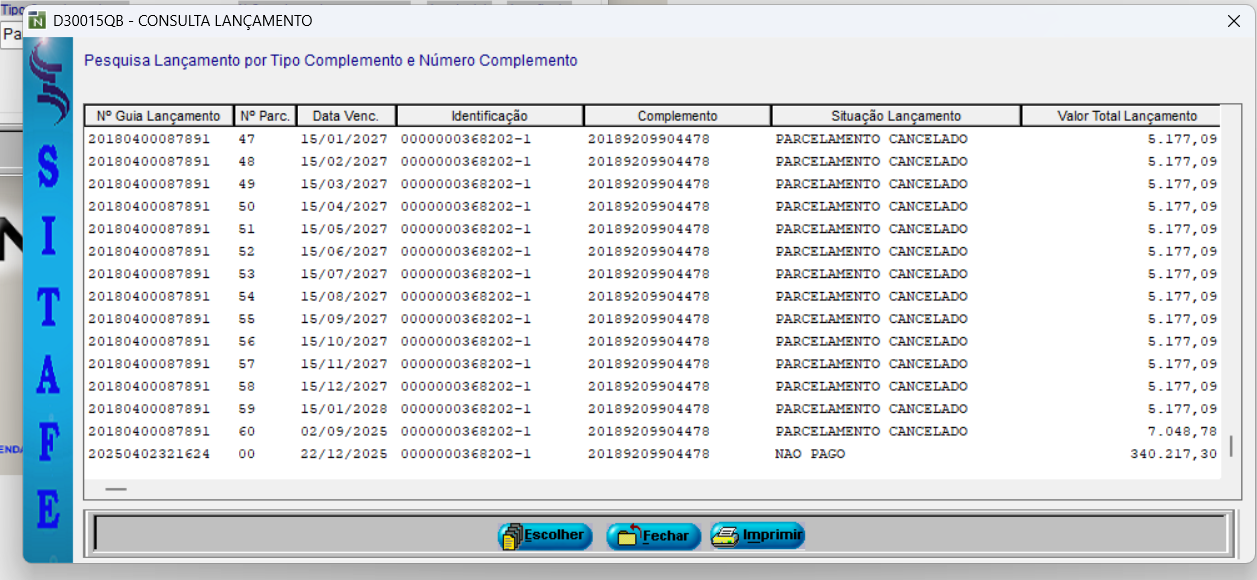This screenshot has width=1257, height=580.
Task: Click the documents icon beside Escolher
Action: pyautogui.click(x=512, y=537)
